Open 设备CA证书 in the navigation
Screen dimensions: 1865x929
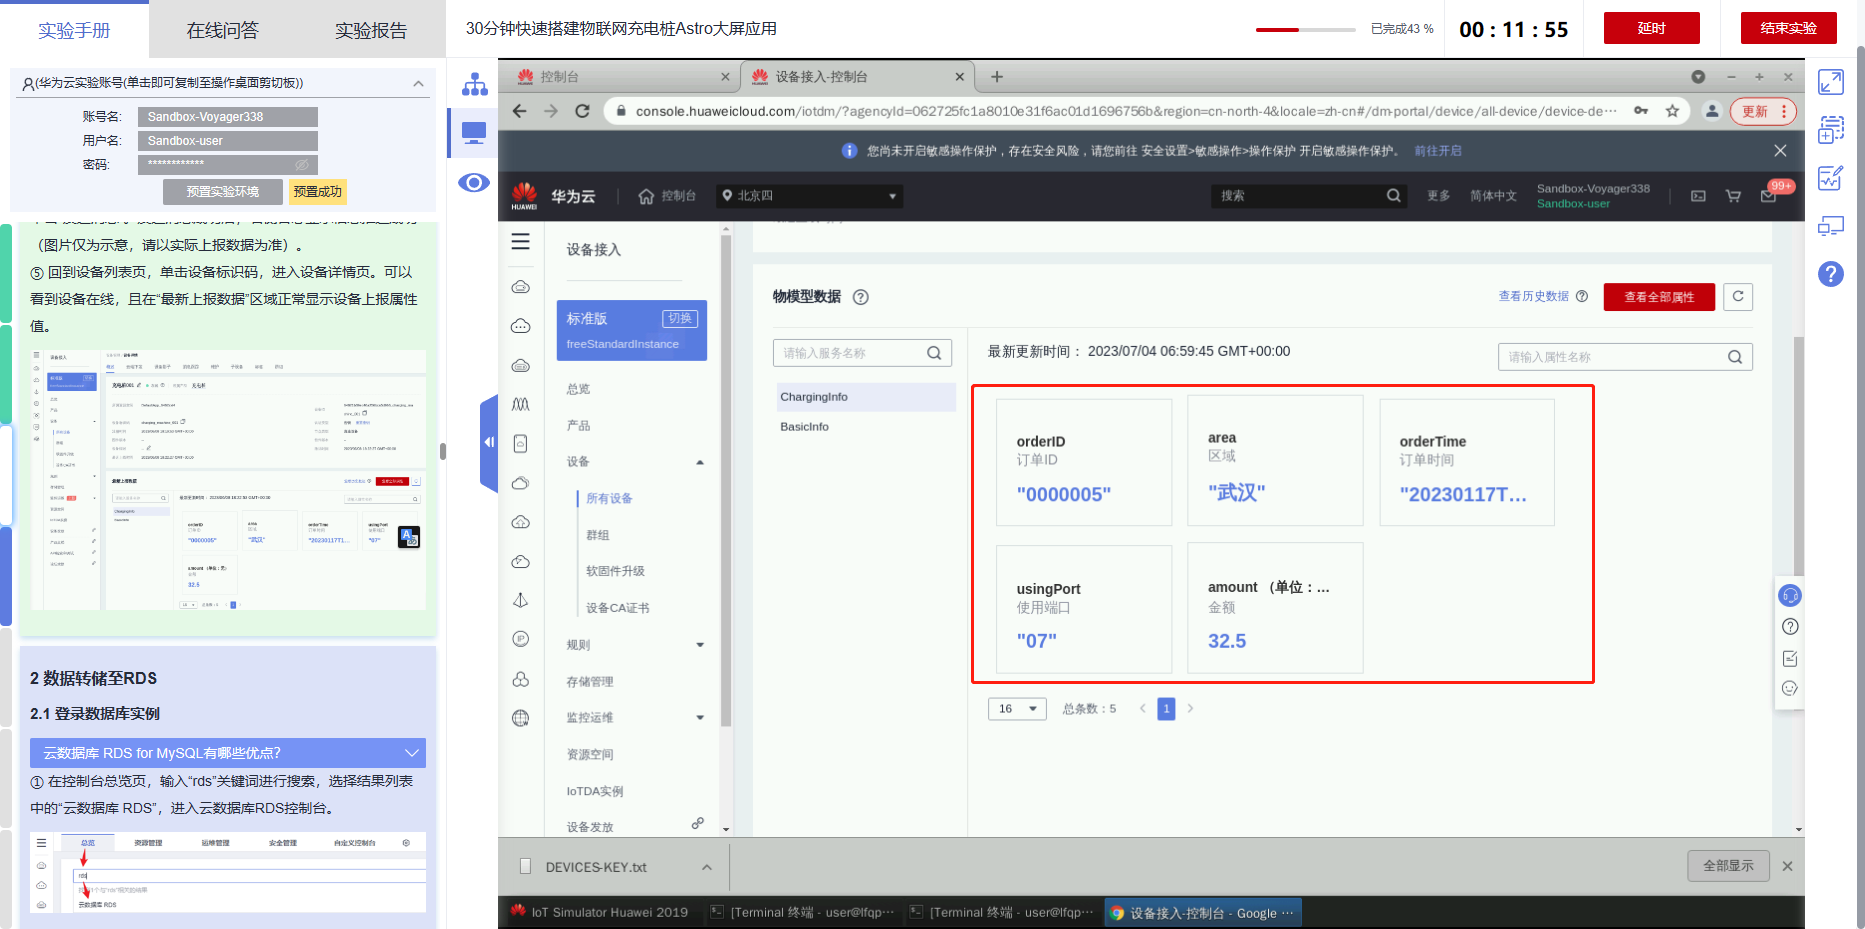[x=617, y=608]
